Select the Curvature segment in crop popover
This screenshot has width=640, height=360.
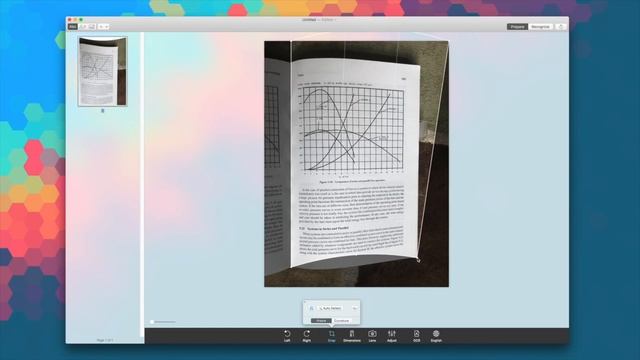point(341,321)
